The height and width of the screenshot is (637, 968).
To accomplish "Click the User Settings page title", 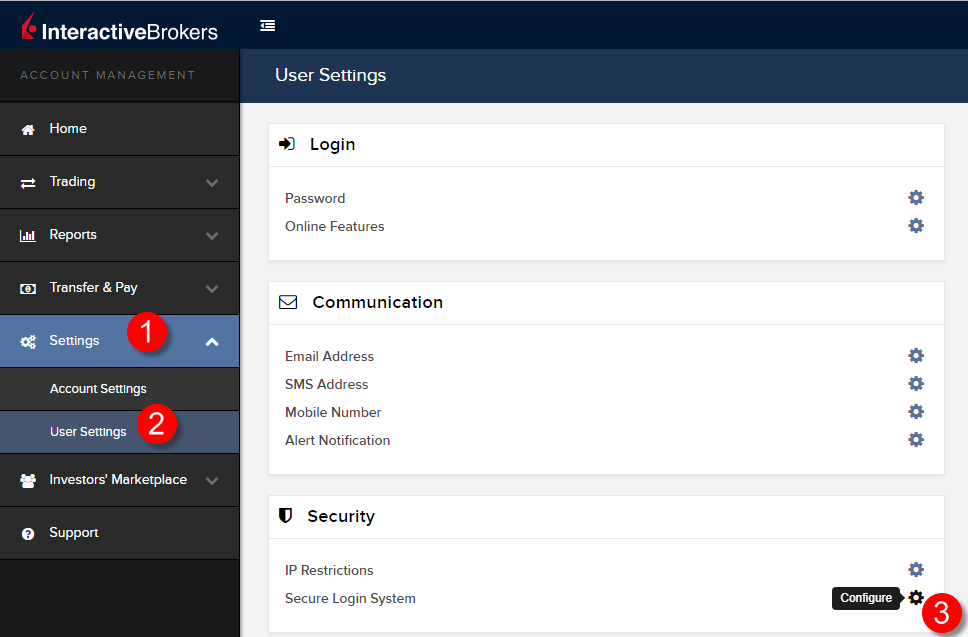I will pos(330,75).
